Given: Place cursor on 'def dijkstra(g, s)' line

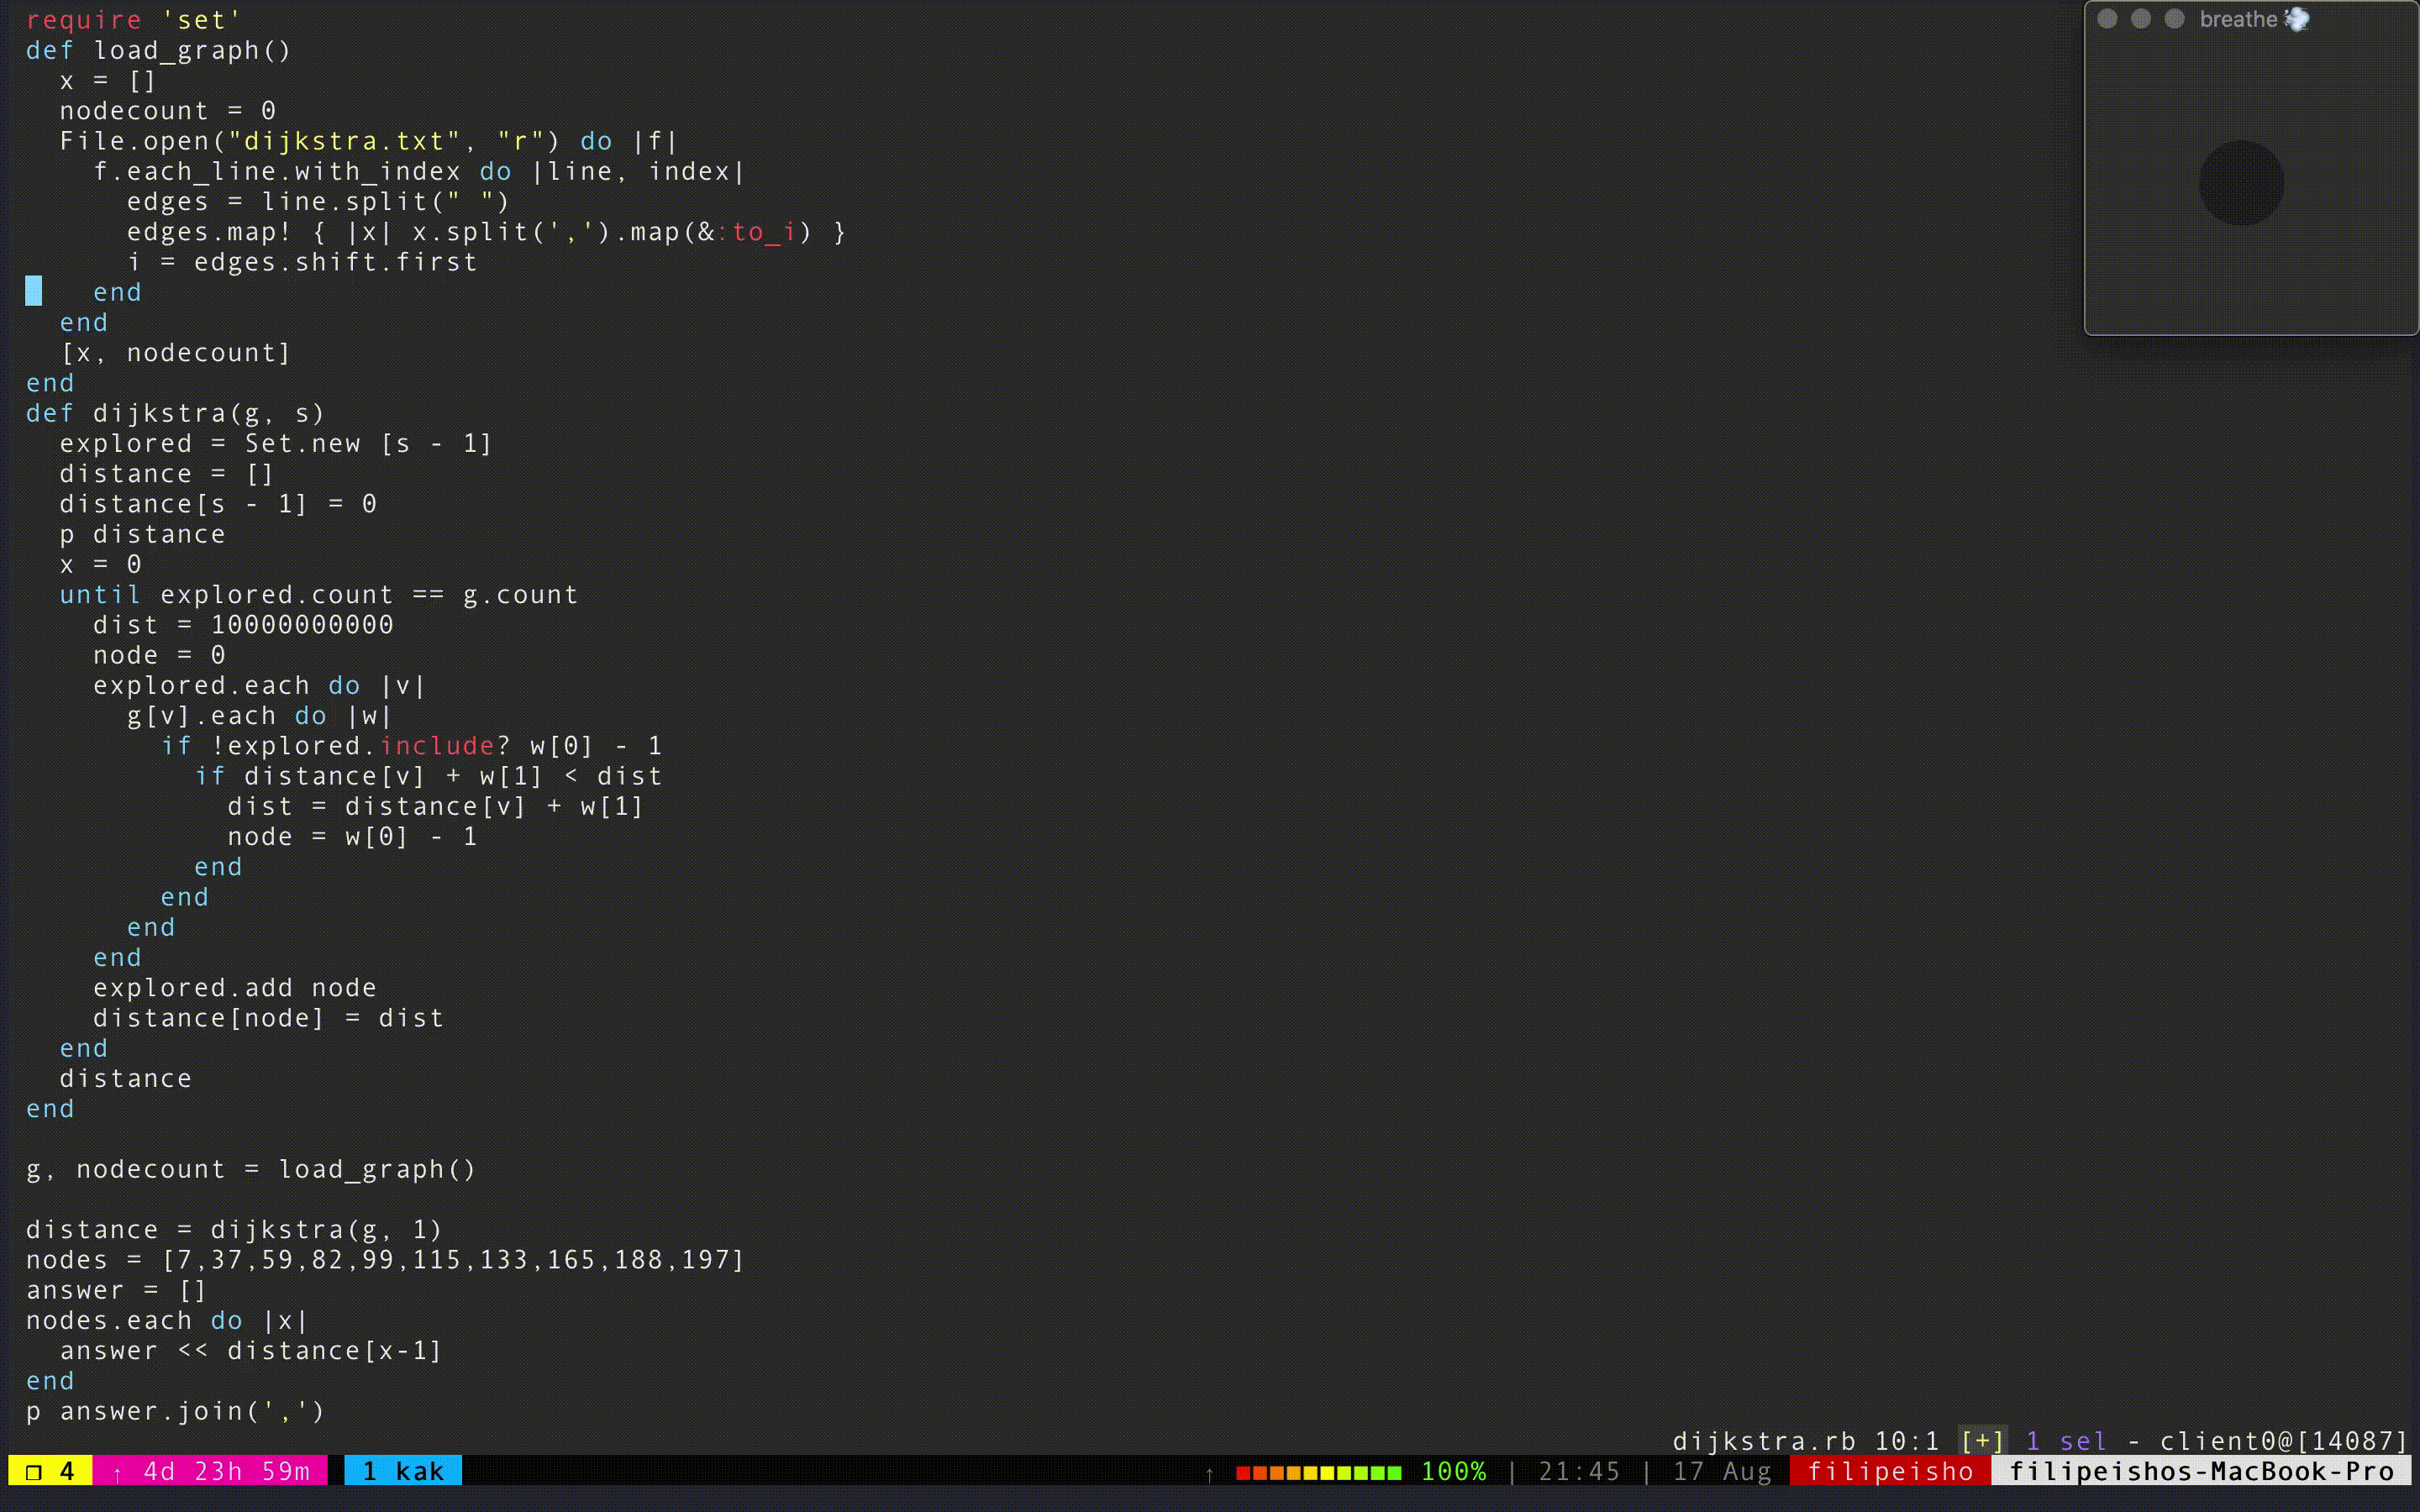Looking at the screenshot, I should click(x=175, y=413).
